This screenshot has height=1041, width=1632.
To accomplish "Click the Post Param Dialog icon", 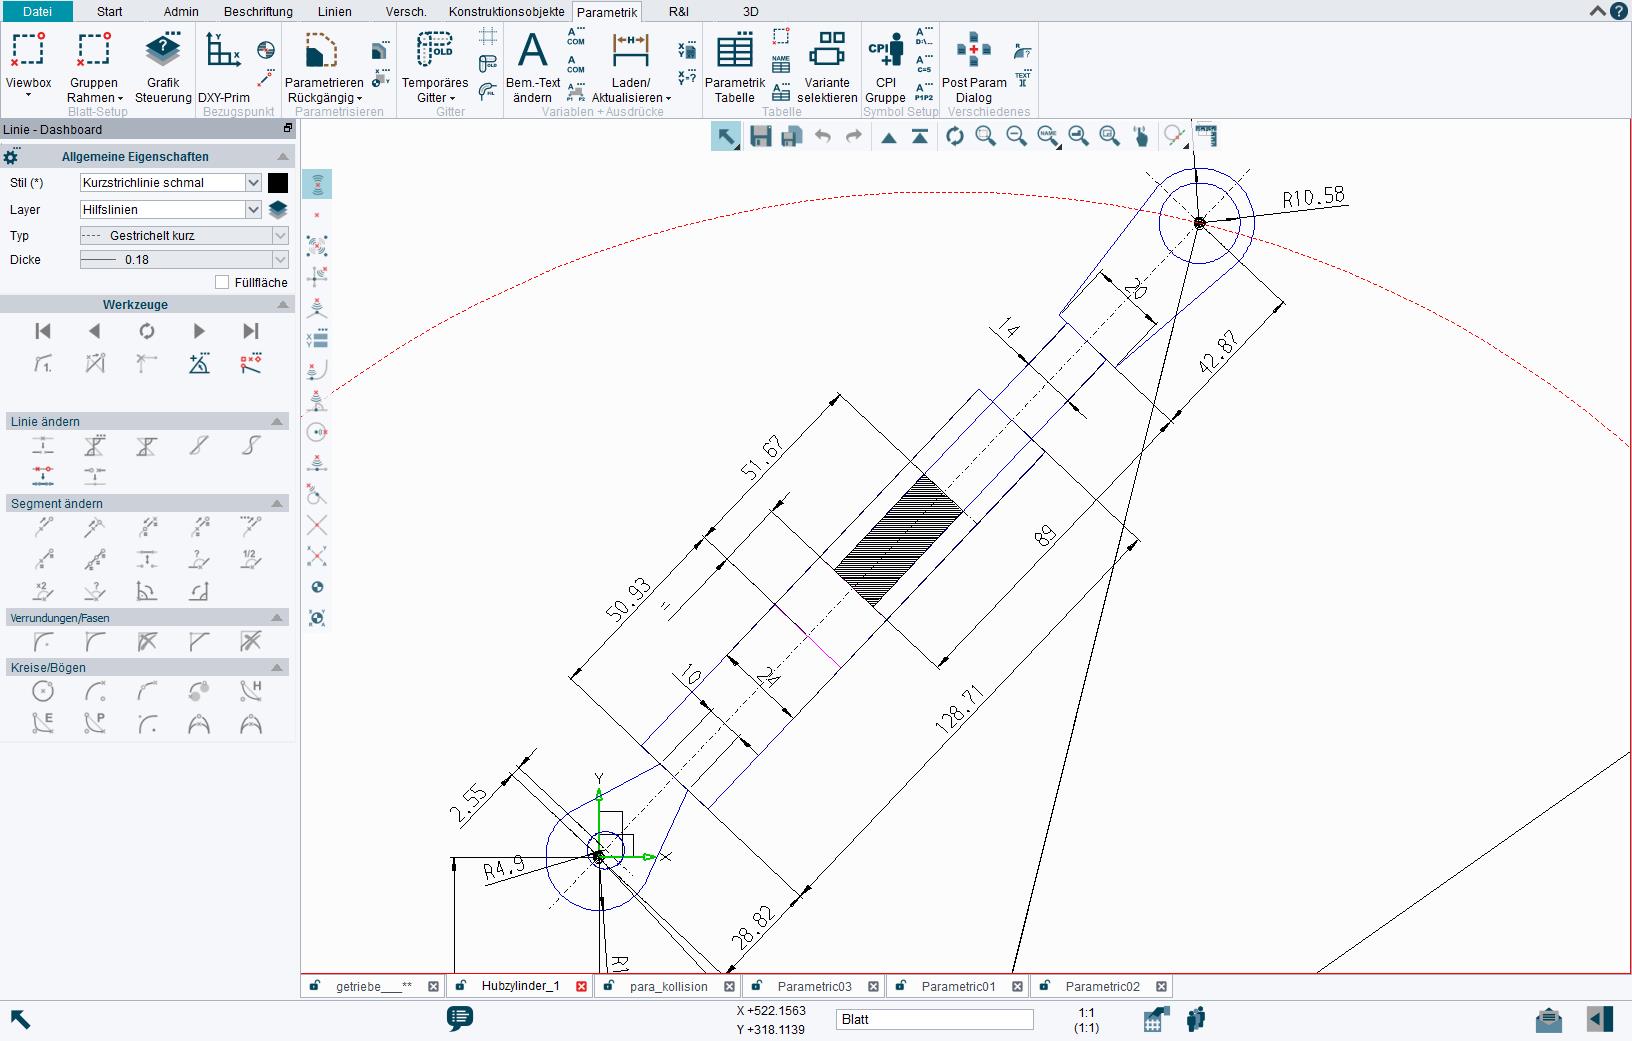I will [973, 51].
